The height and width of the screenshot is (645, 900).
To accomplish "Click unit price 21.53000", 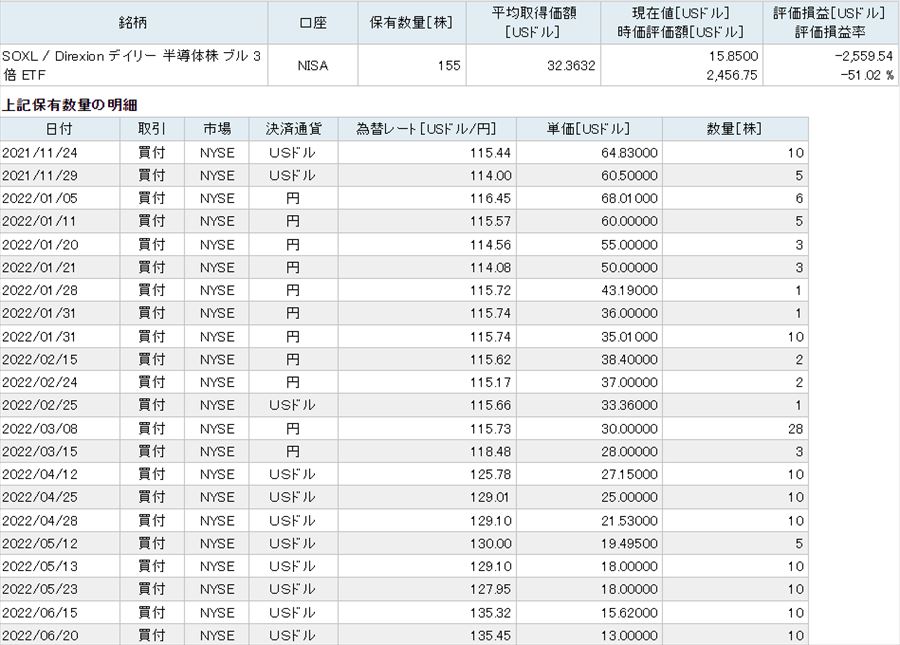I will click(x=629, y=521).
